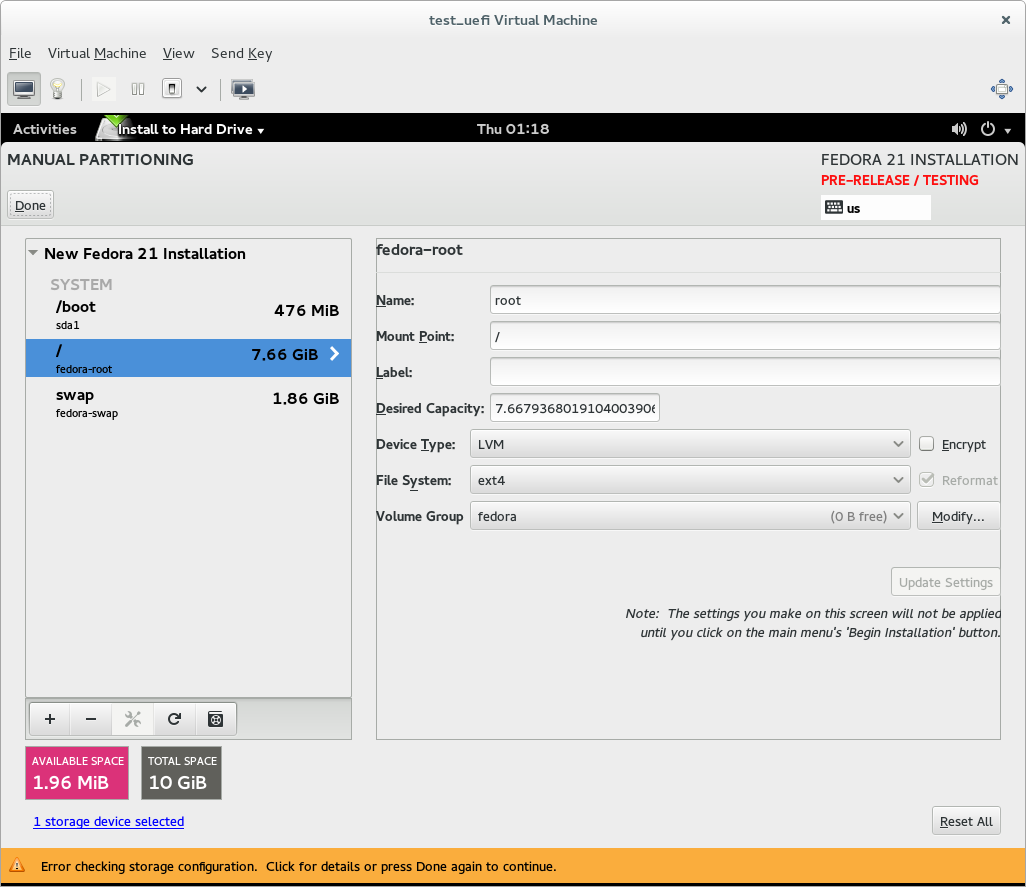Click the arrow on fedora-root row
Screen dimensions: 1026x887
point(334,354)
